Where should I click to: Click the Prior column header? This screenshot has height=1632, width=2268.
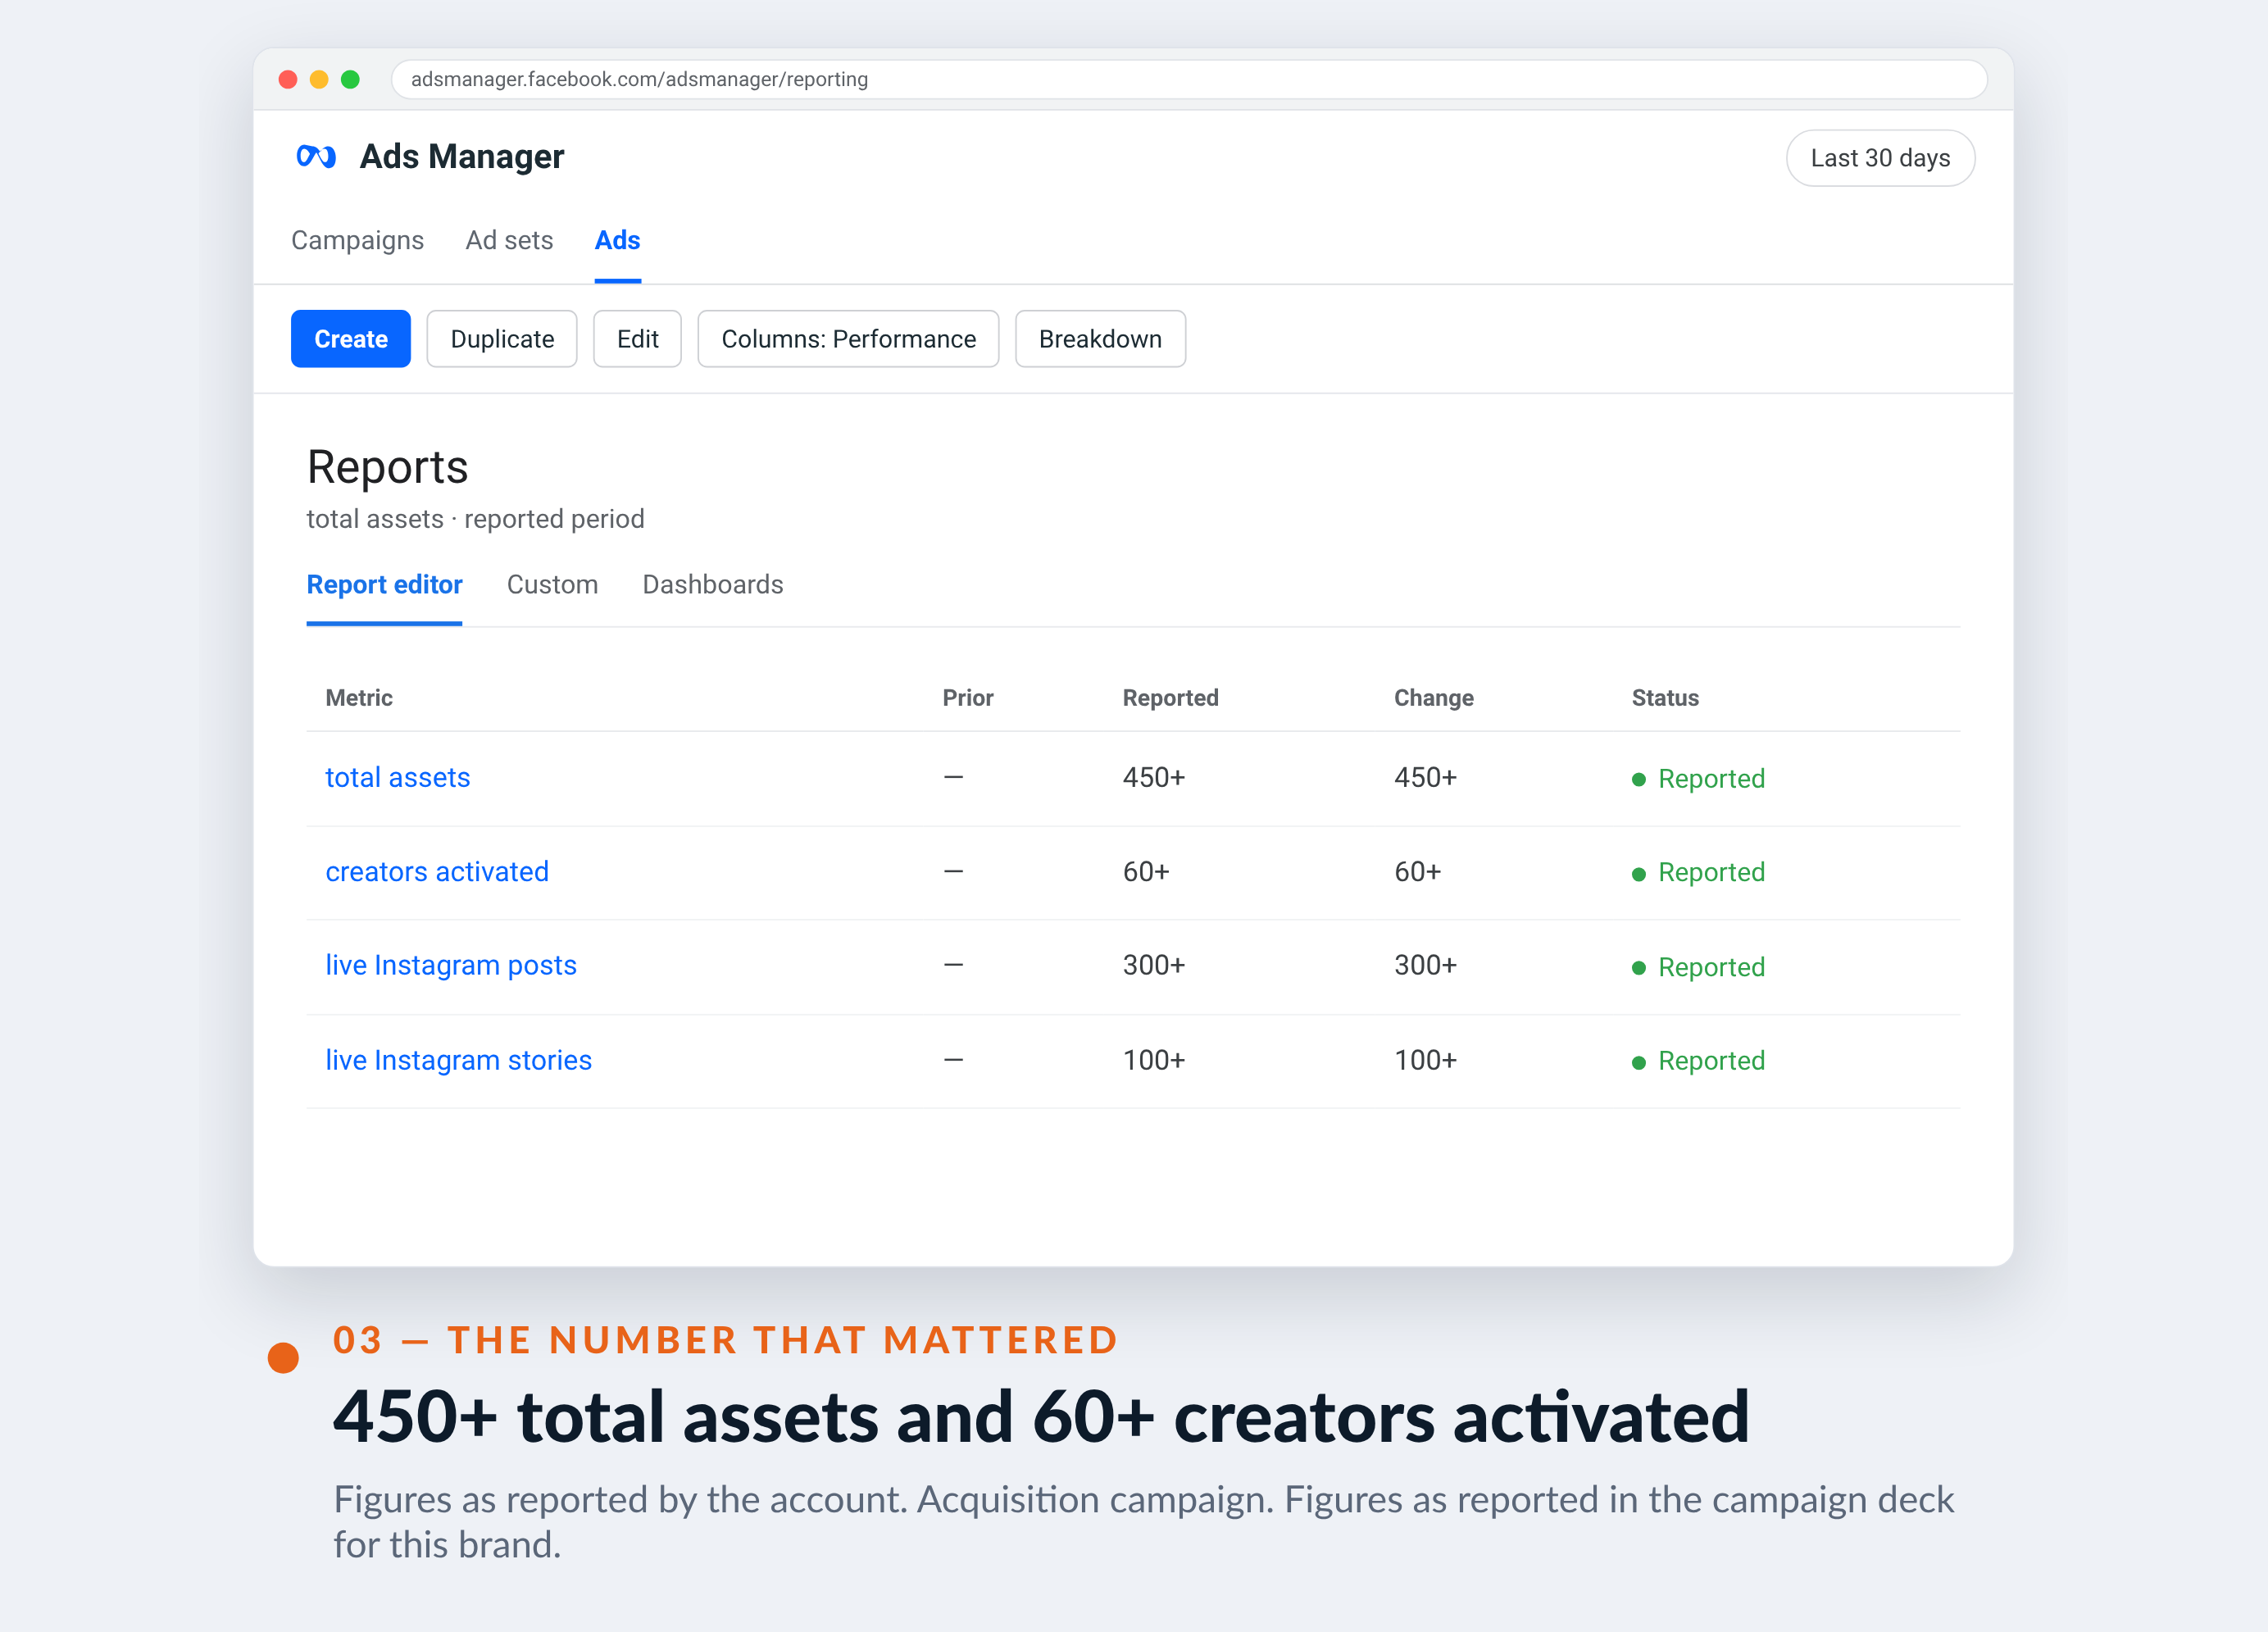[967, 698]
